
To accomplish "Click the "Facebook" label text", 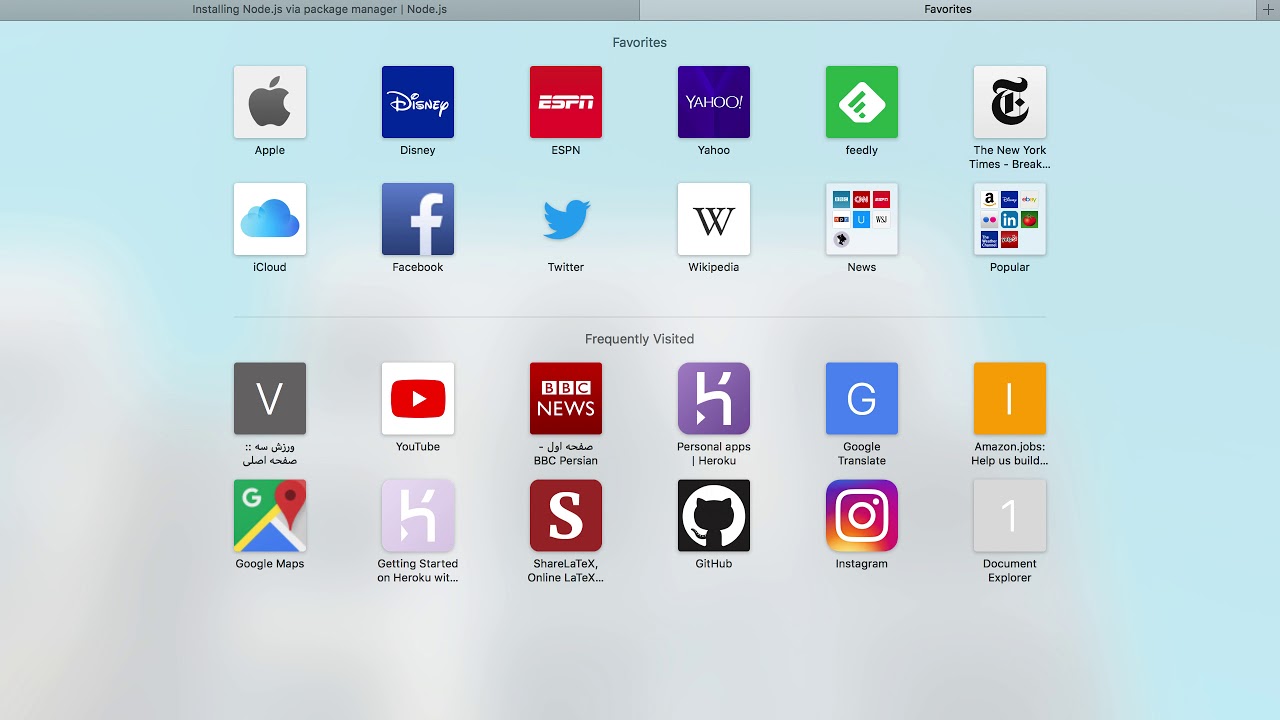I will [x=418, y=267].
